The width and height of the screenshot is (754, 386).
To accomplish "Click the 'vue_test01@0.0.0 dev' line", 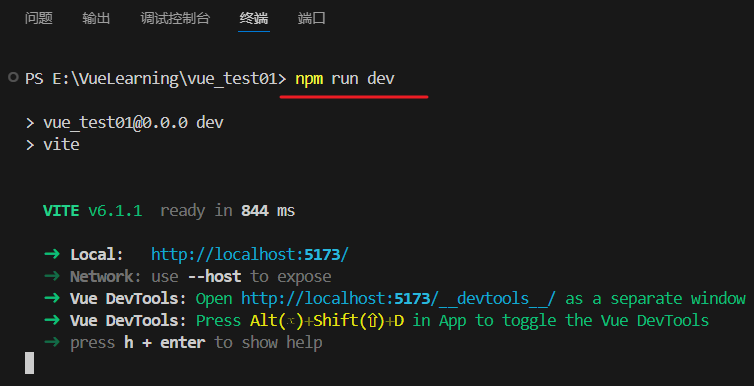I will click(125, 123).
